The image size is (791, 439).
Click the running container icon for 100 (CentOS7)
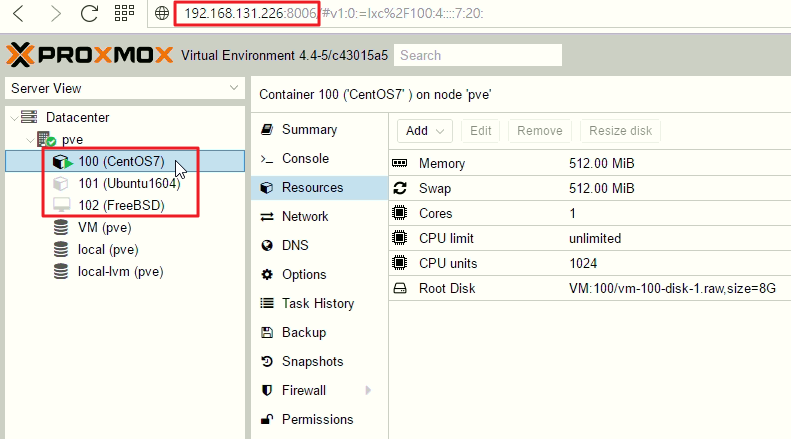pyautogui.click(x=63, y=161)
